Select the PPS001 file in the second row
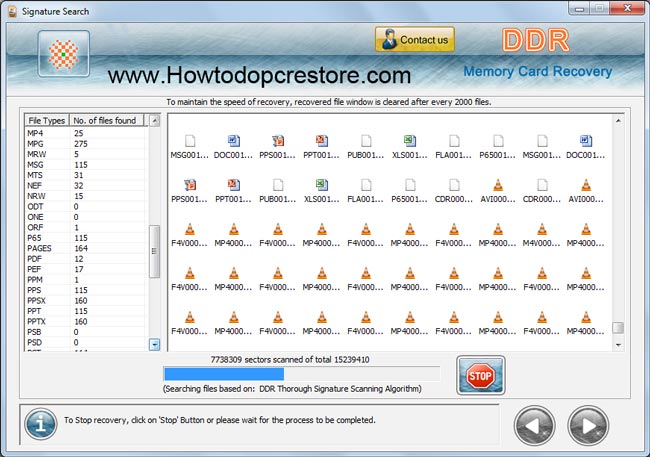Screen dimensions: 650x457 click(189, 191)
